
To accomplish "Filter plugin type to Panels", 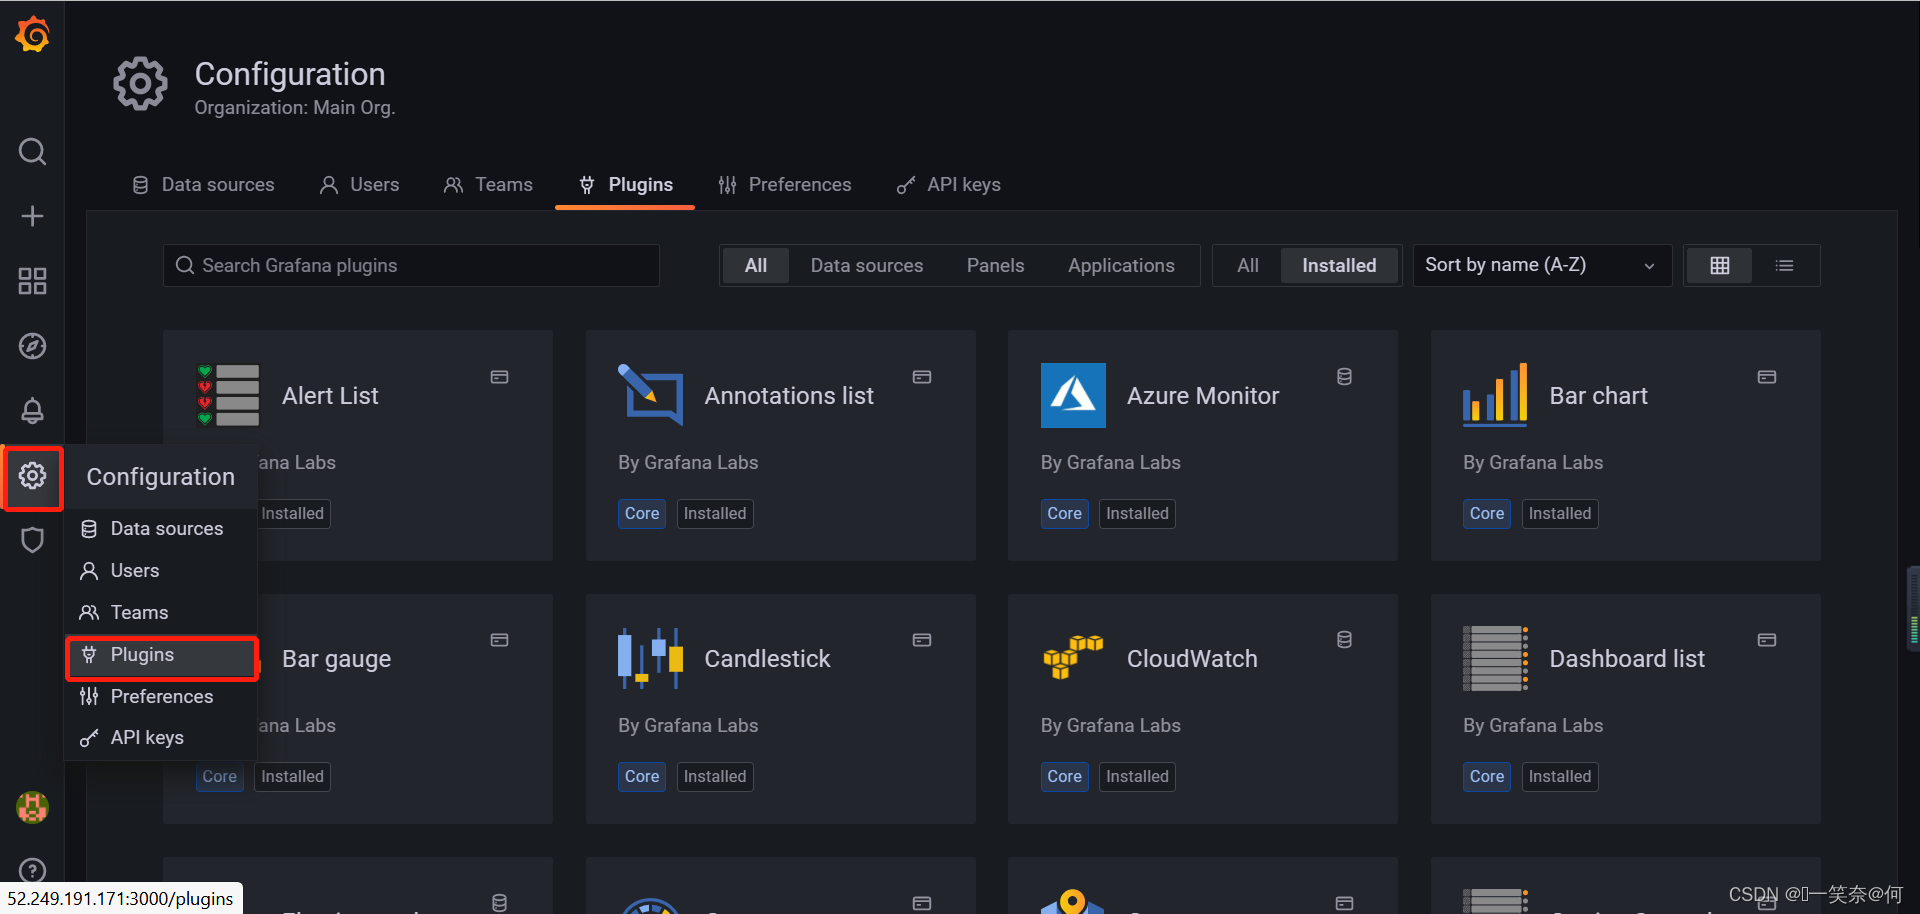I will [x=995, y=266].
